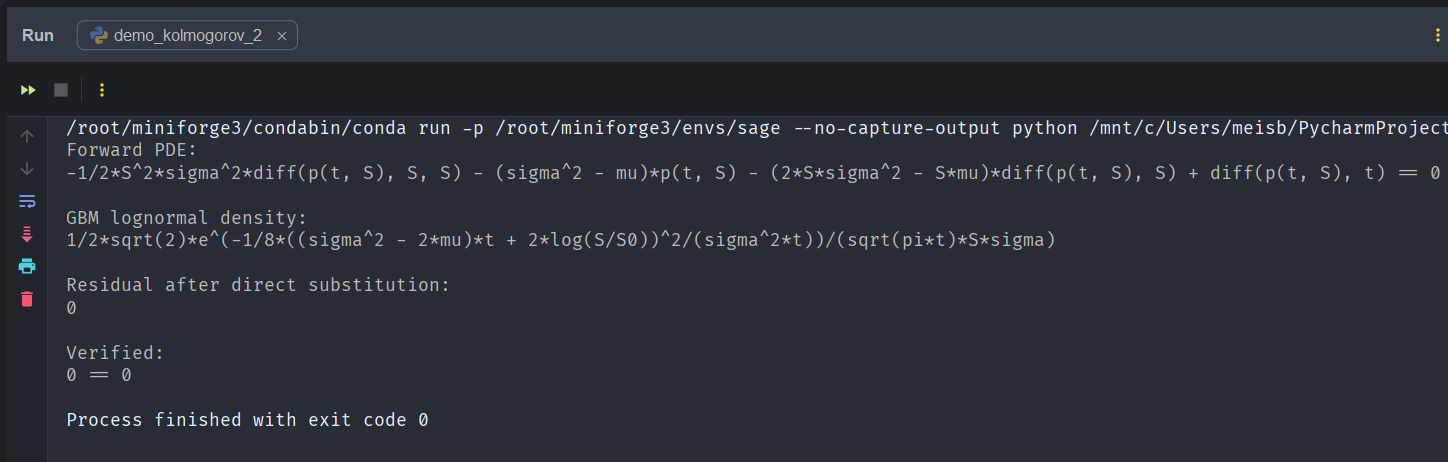Open Run tool window options menu
This screenshot has width=1448, height=462.
[x=1438, y=36]
